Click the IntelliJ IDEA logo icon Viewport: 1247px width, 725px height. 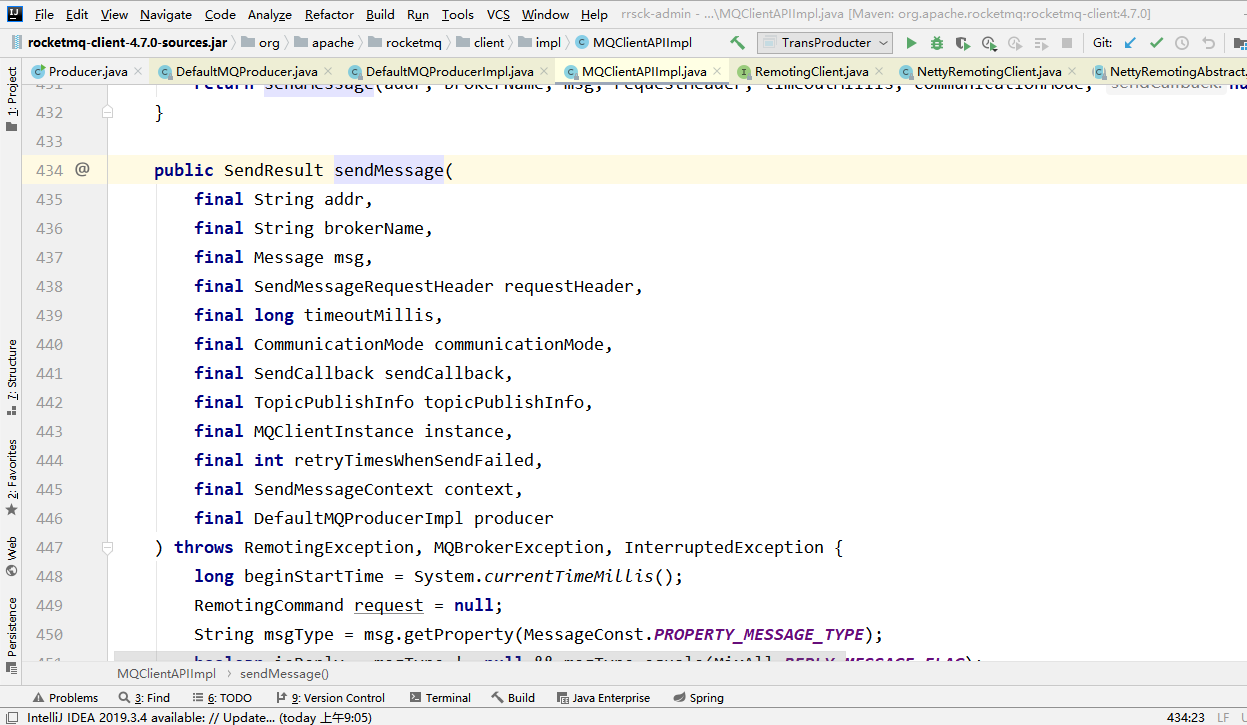pos(14,14)
